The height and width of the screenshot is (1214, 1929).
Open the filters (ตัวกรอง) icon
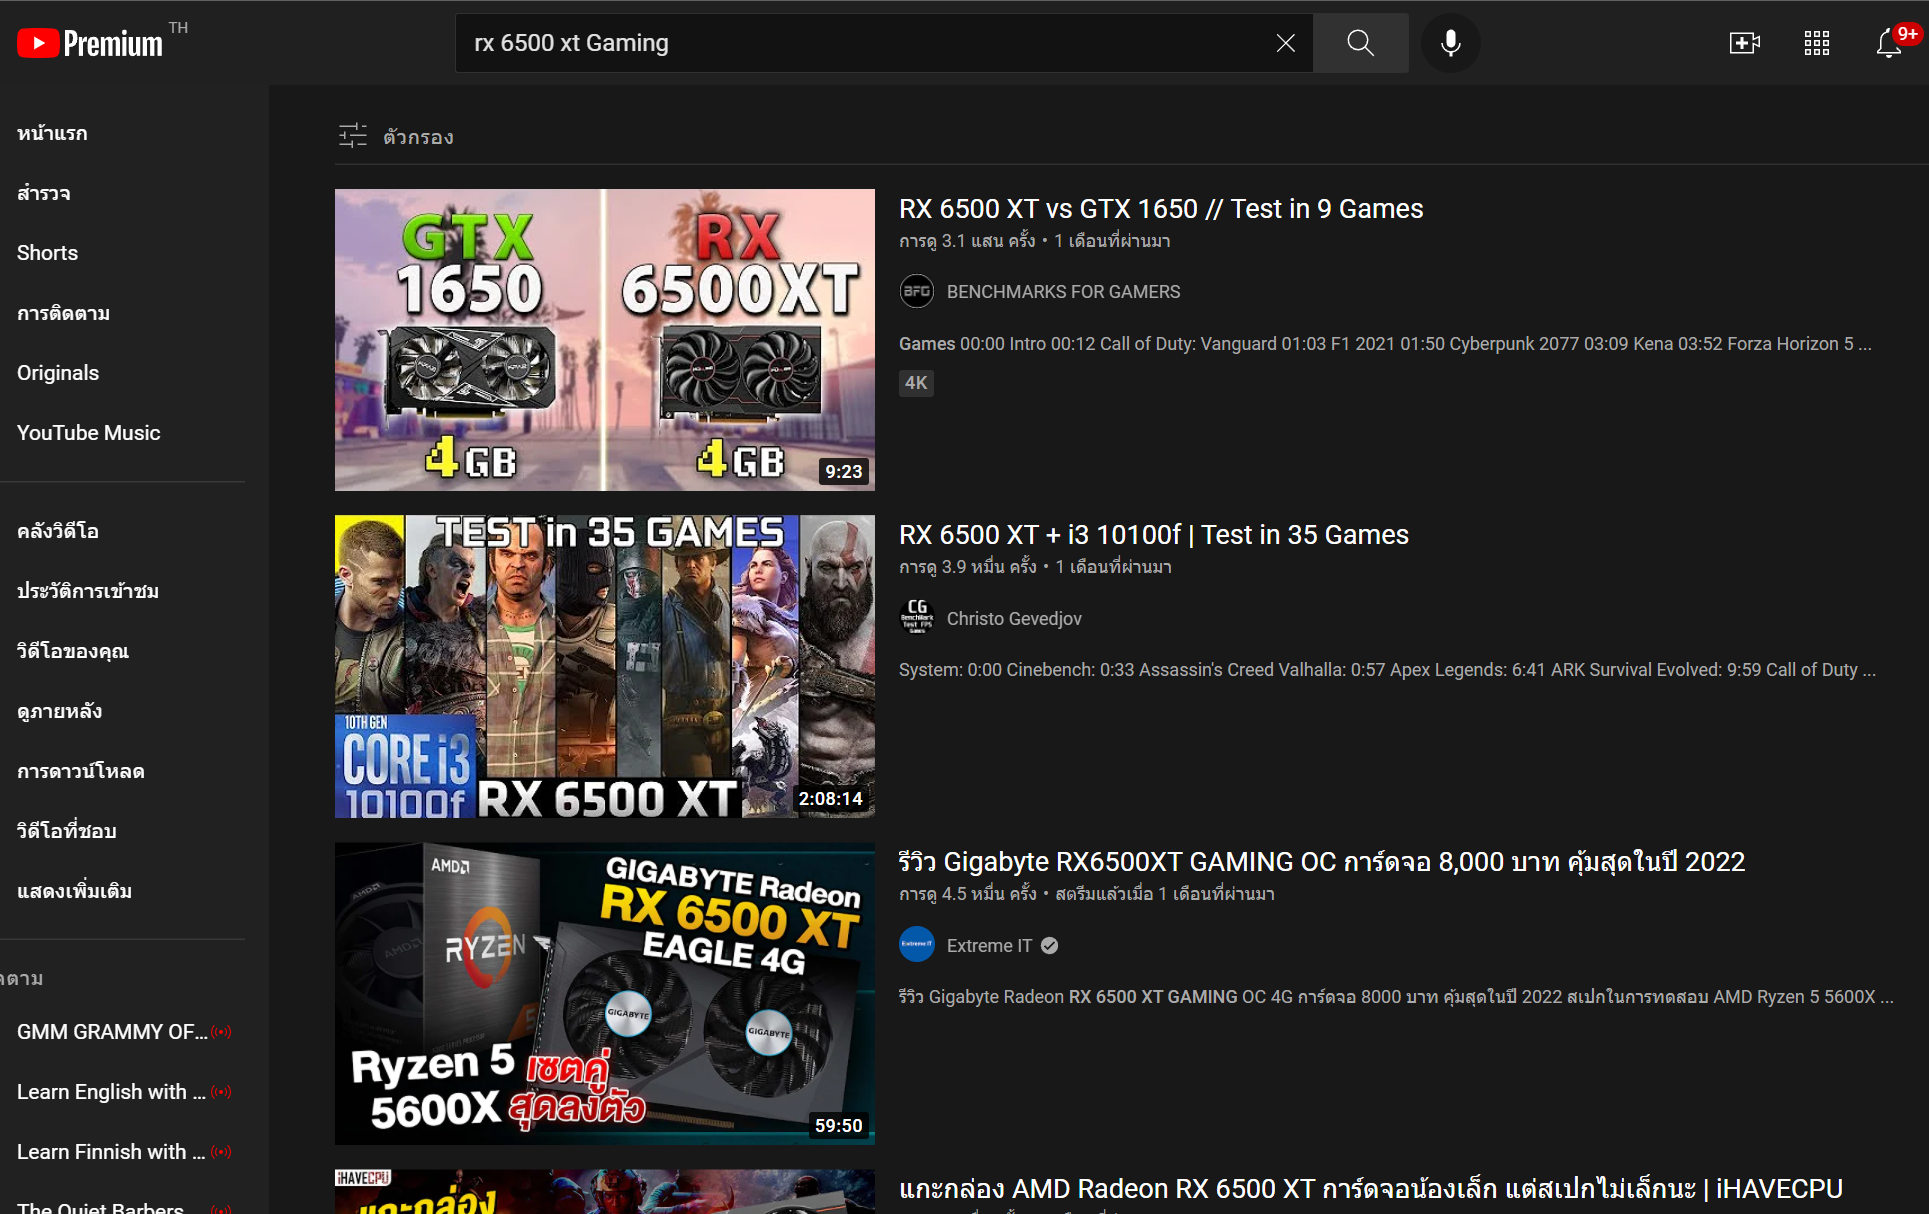352,136
